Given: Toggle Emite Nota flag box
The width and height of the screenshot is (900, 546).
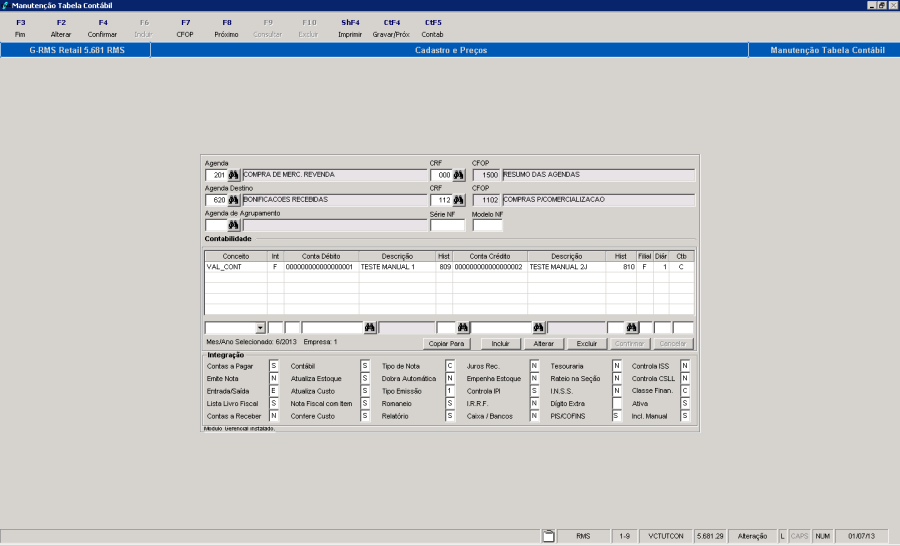Looking at the screenshot, I should (274, 378).
